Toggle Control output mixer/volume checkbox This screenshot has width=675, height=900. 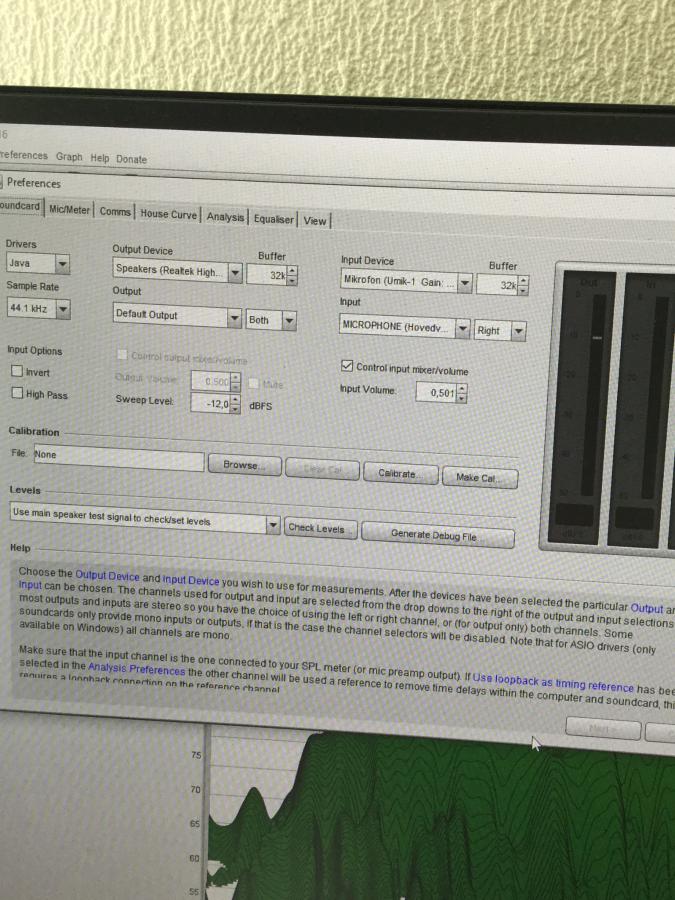point(122,354)
